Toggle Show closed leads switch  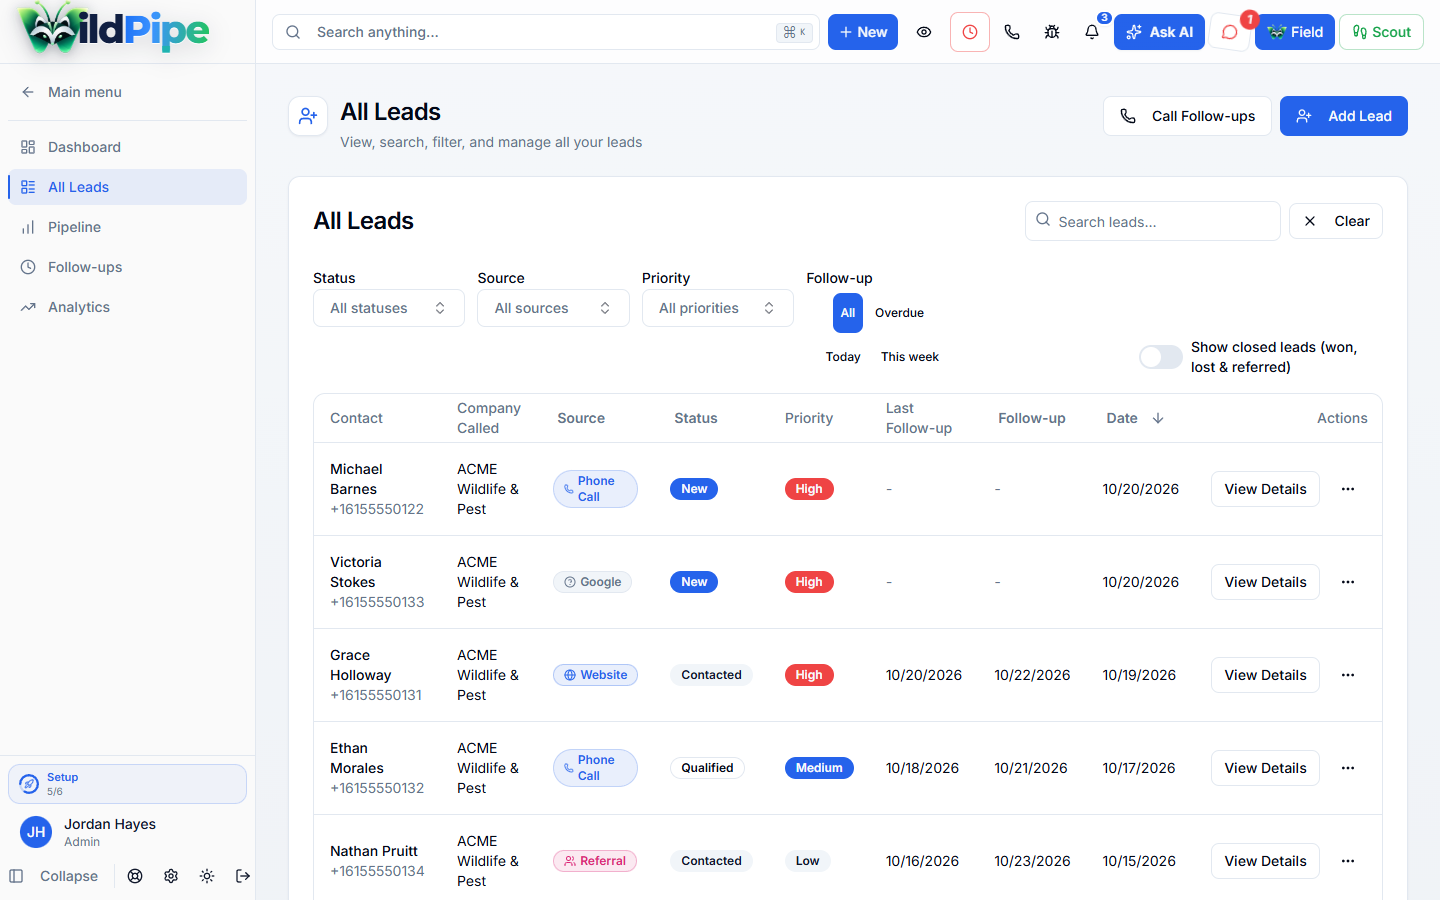[1160, 357]
